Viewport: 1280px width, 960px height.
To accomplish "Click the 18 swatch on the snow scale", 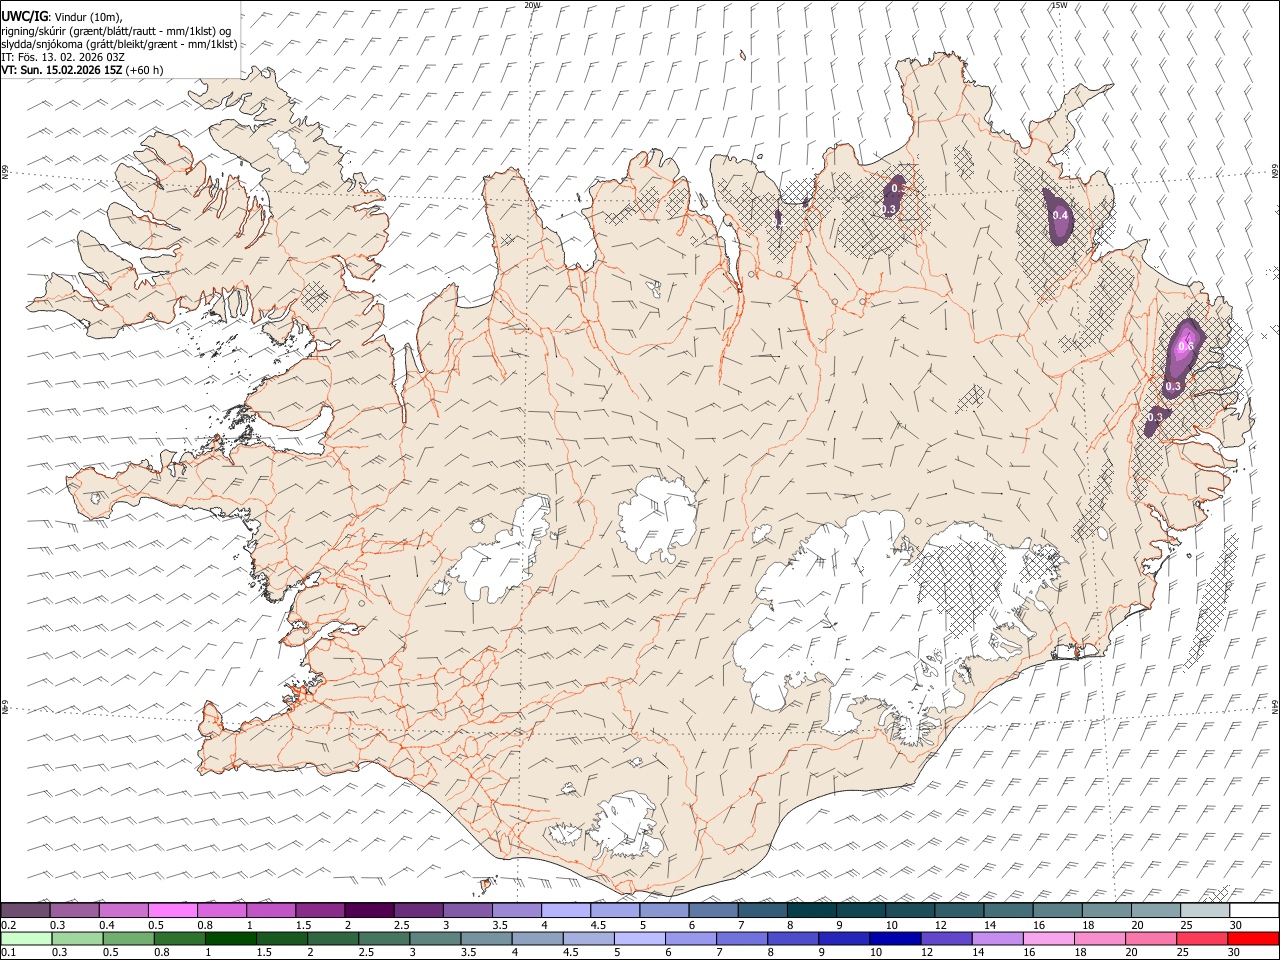I will coord(1105,910).
